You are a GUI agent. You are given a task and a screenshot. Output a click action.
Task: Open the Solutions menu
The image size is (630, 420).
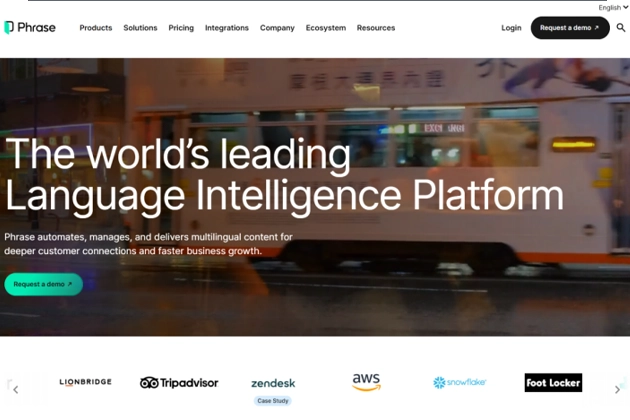(140, 28)
